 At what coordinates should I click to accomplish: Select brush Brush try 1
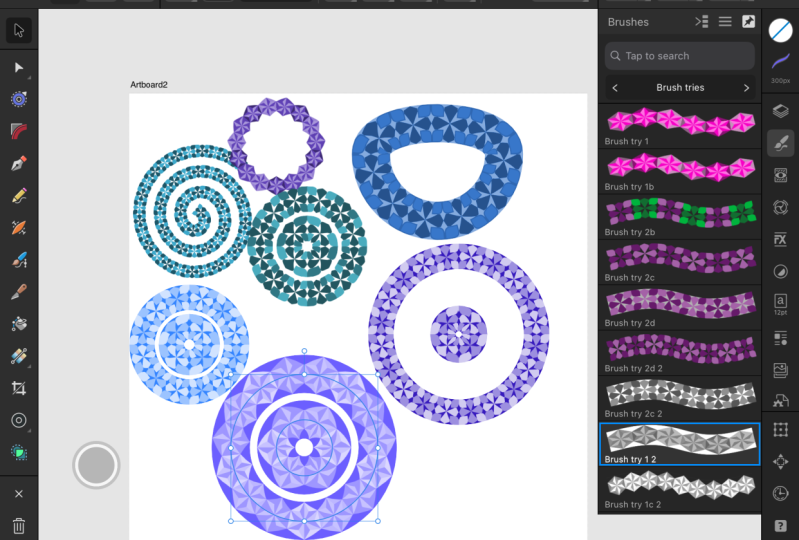680,126
